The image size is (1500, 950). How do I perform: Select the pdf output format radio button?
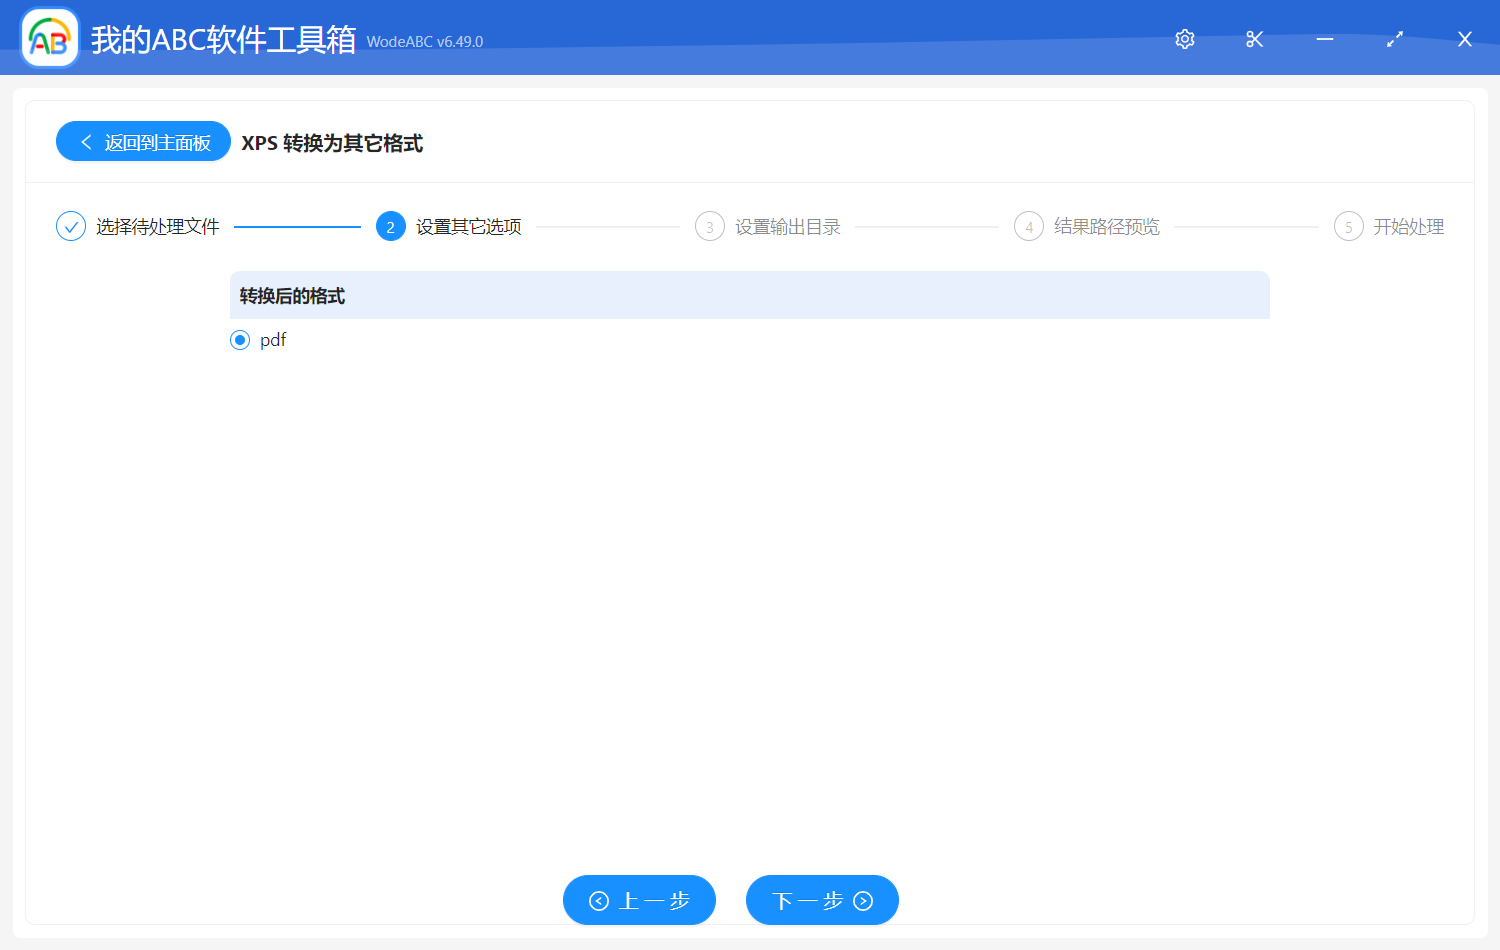240,340
